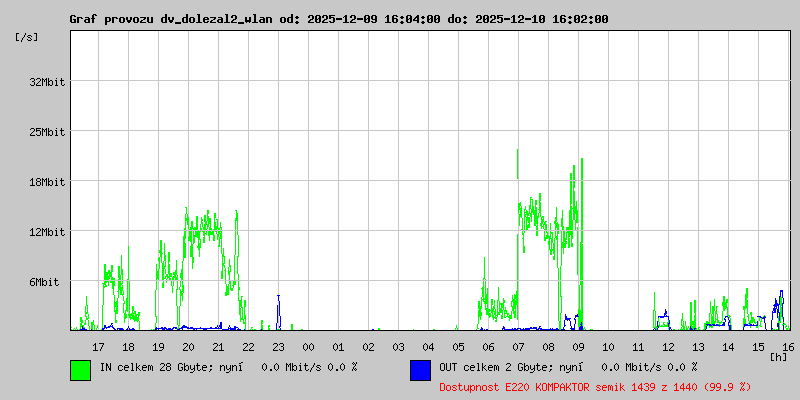This screenshot has width=800, height=400.
Task: Select hour 16 on the time axis
Action: point(788,347)
